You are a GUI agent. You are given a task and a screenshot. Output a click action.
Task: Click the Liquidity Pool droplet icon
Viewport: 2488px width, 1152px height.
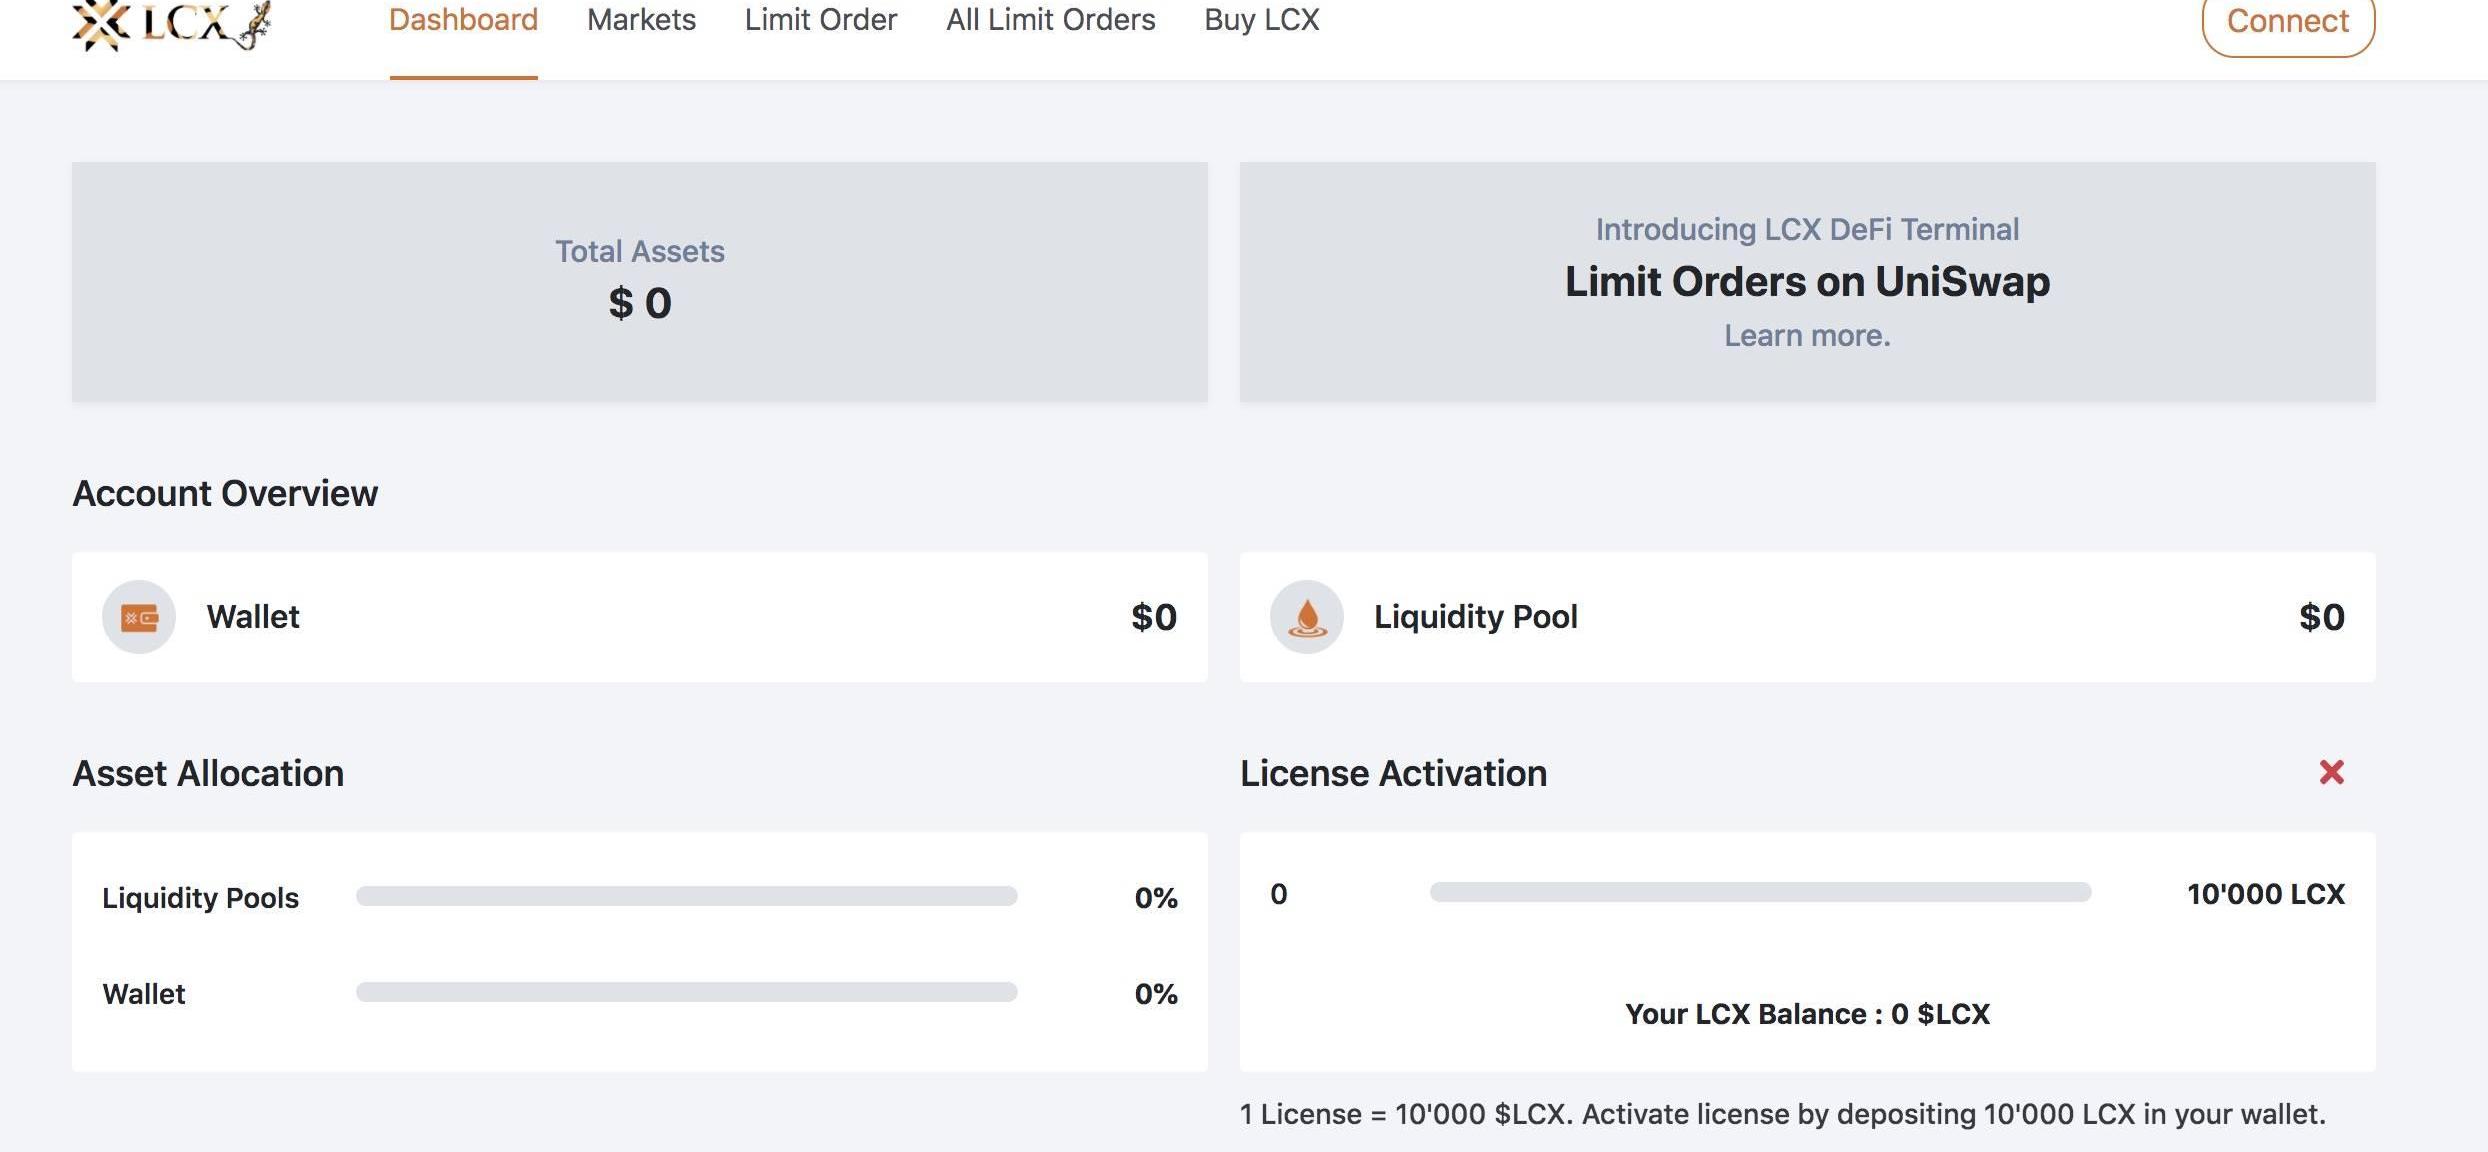coord(1307,617)
